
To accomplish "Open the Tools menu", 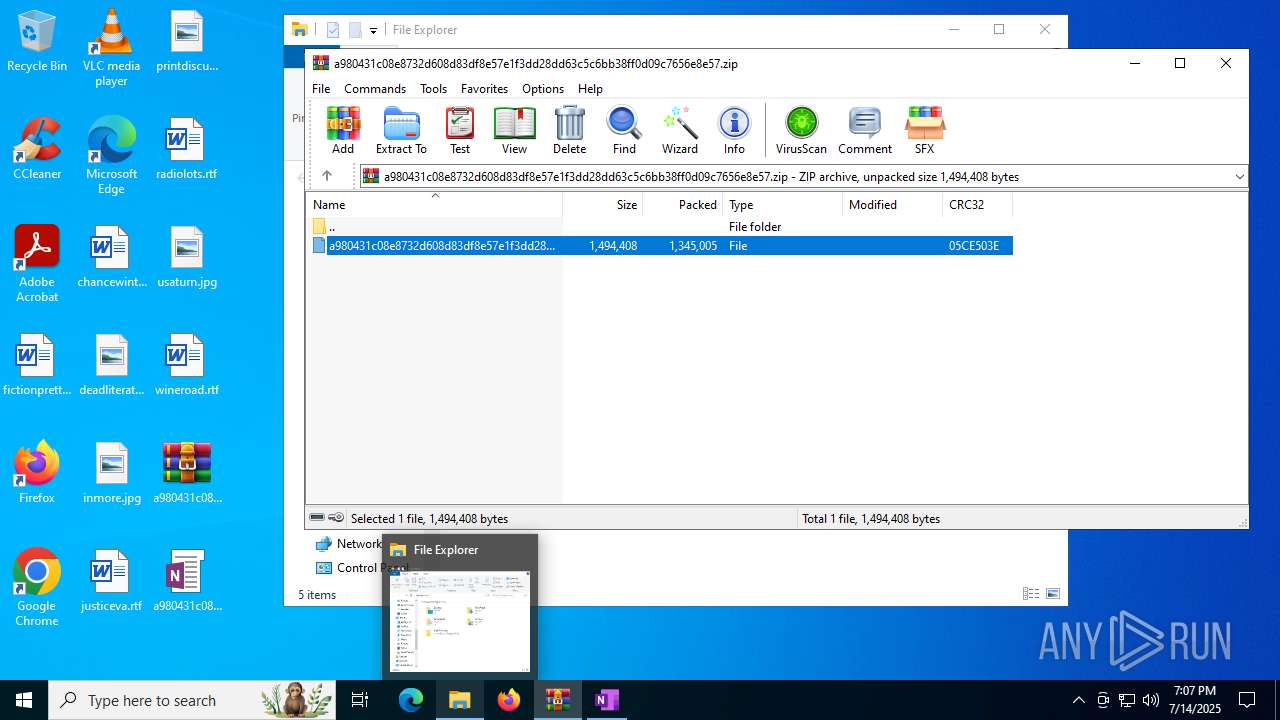I will (x=433, y=89).
